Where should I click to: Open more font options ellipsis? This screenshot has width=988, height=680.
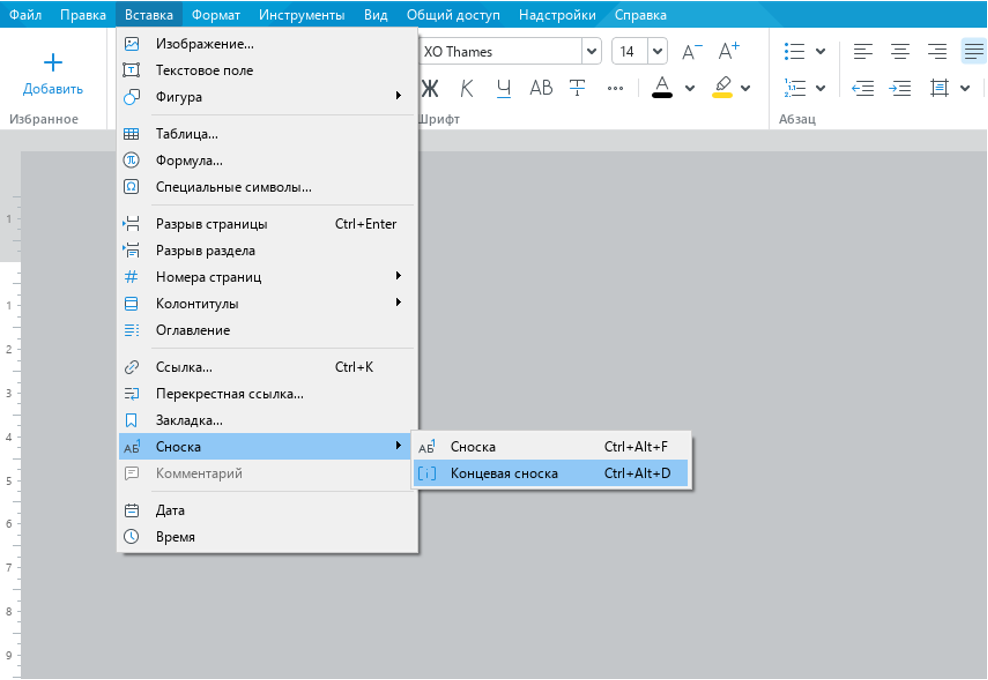pos(615,89)
